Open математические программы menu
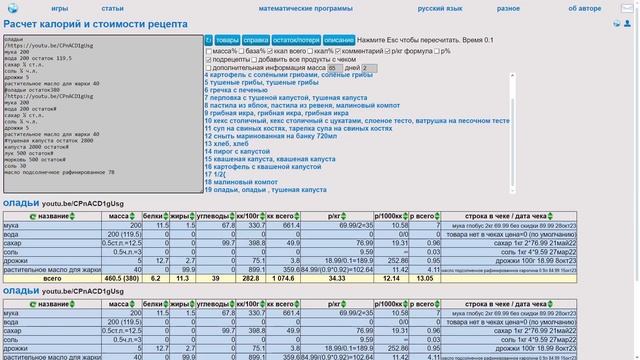This screenshot has height=360, width=640. pos(305,9)
